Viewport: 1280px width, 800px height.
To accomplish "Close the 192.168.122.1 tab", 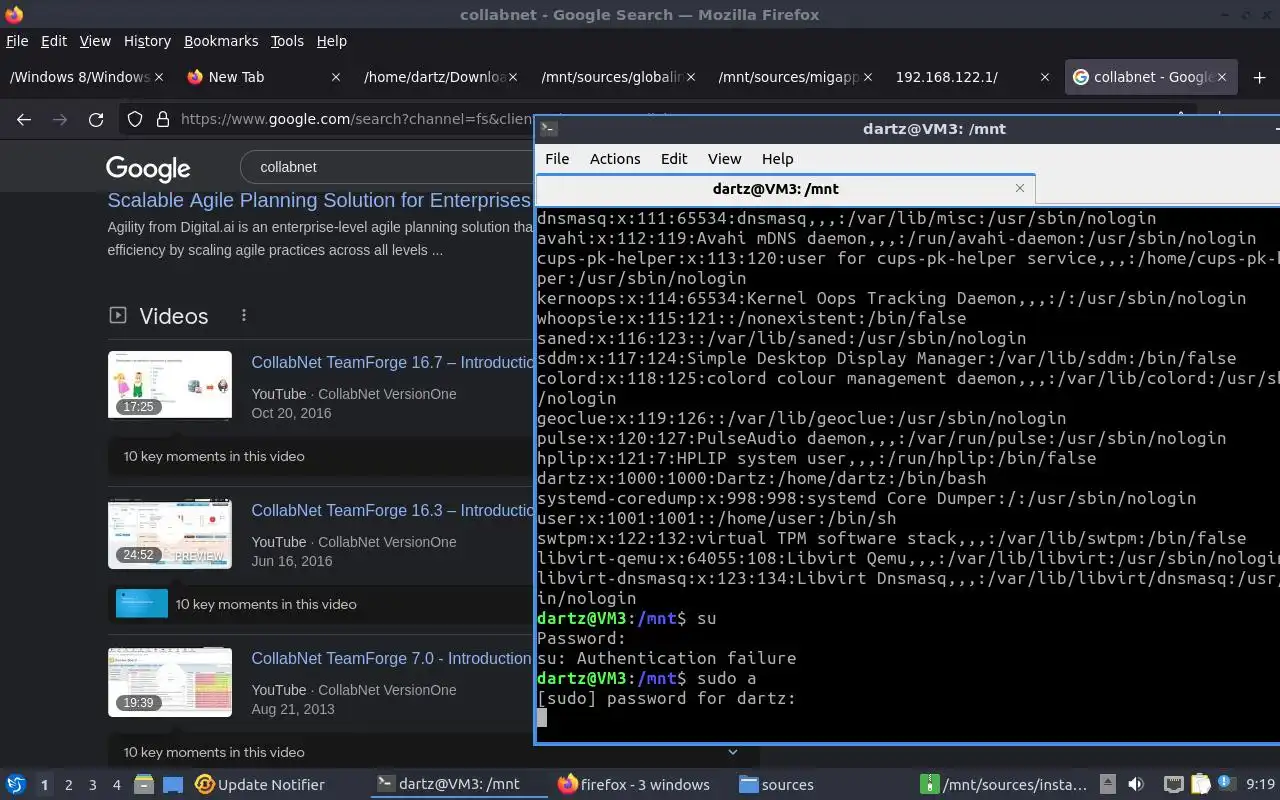I will pos(1045,77).
